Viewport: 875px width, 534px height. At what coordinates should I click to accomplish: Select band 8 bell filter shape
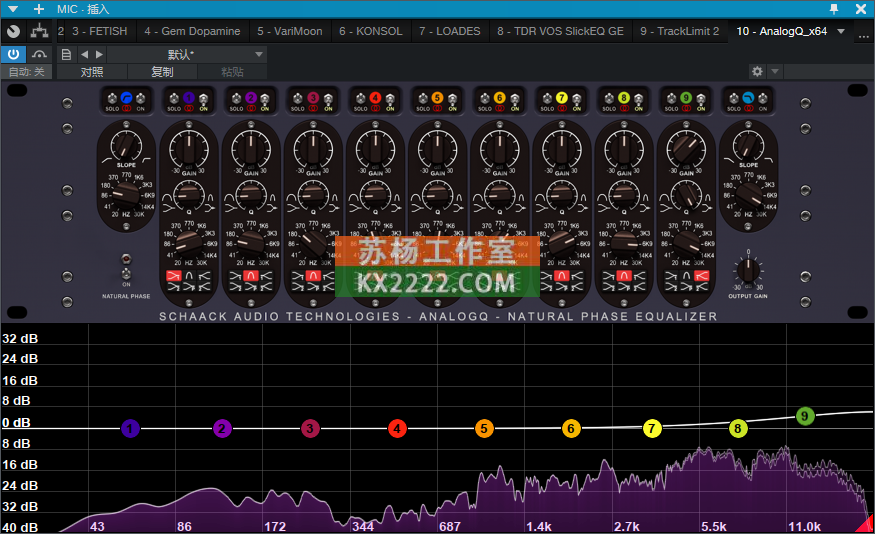pos(624,276)
